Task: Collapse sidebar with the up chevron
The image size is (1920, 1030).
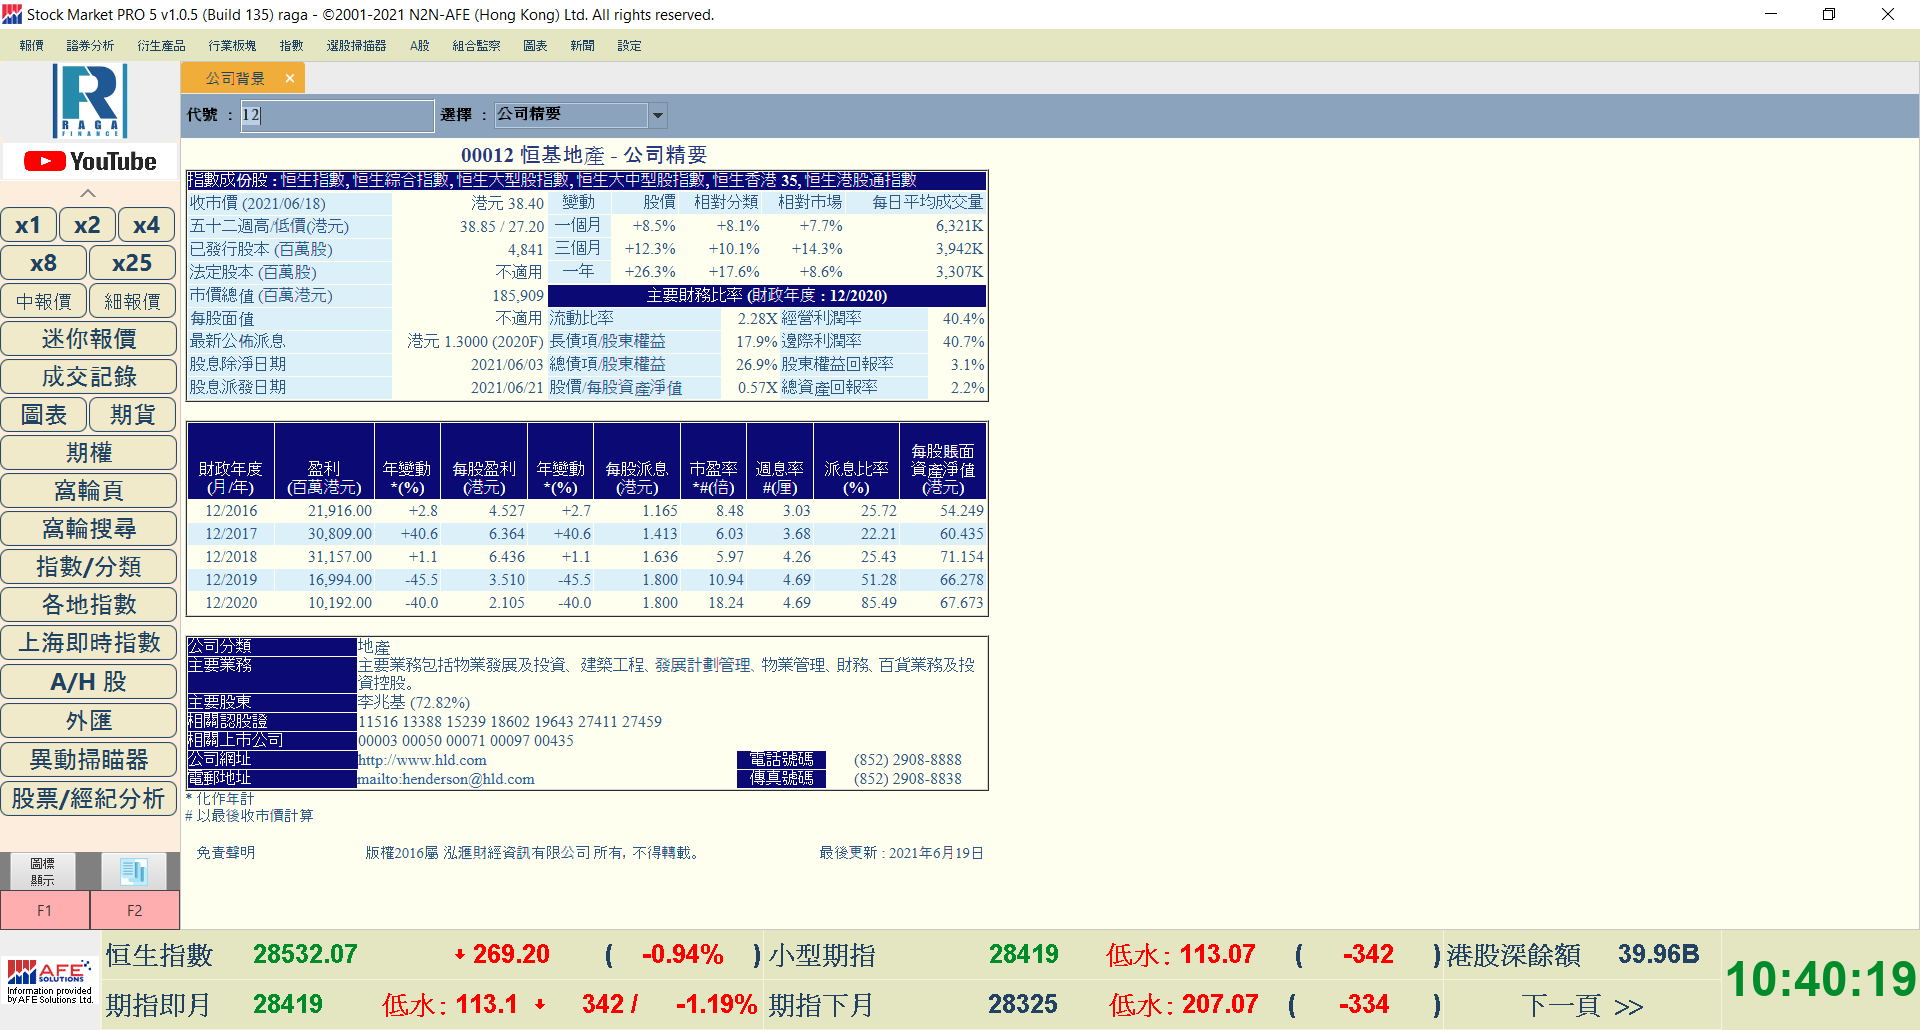Action: click(x=88, y=193)
